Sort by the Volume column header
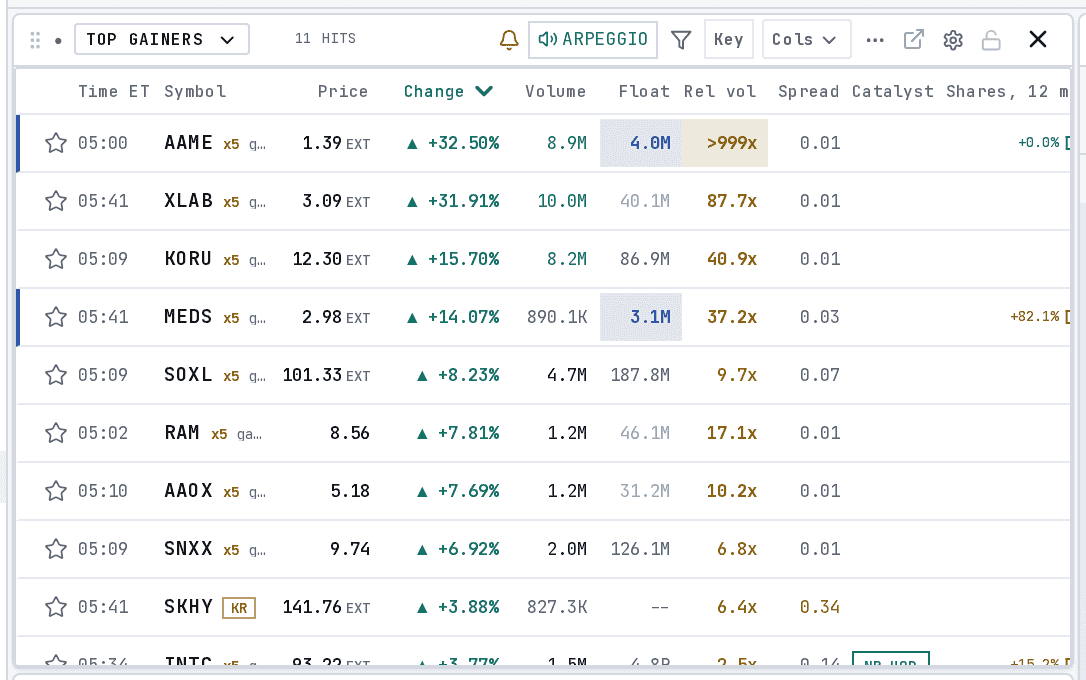The image size is (1086, 680). click(555, 91)
